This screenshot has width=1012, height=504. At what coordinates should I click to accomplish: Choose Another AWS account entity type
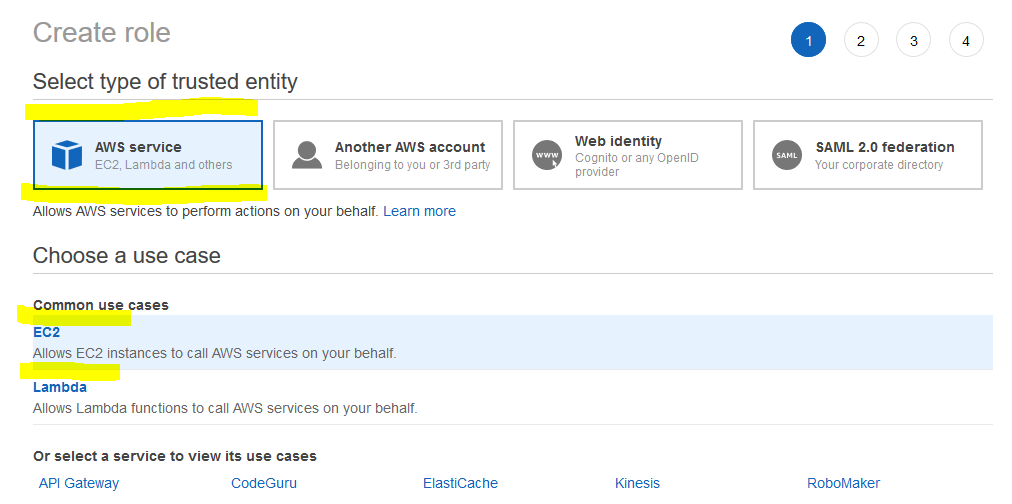click(388, 155)
